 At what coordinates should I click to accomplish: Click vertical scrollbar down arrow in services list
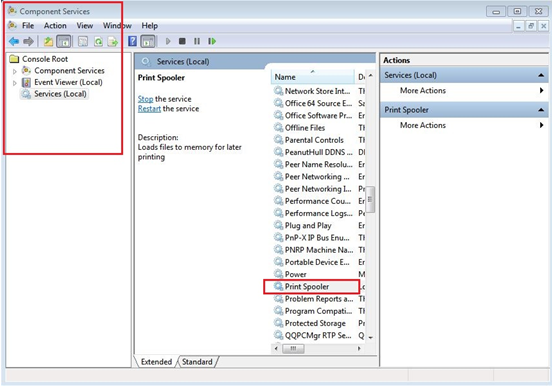(x=371, y=337)
